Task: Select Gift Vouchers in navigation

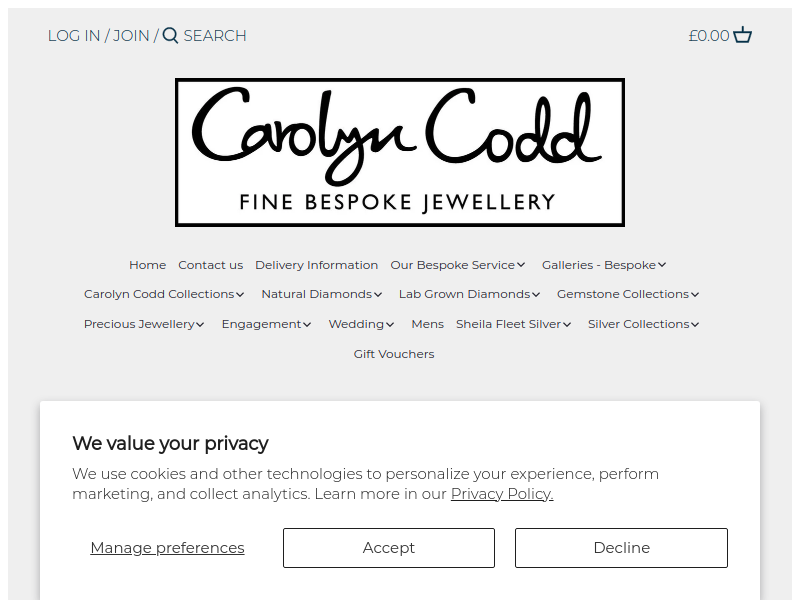Action: click(394, 354)
